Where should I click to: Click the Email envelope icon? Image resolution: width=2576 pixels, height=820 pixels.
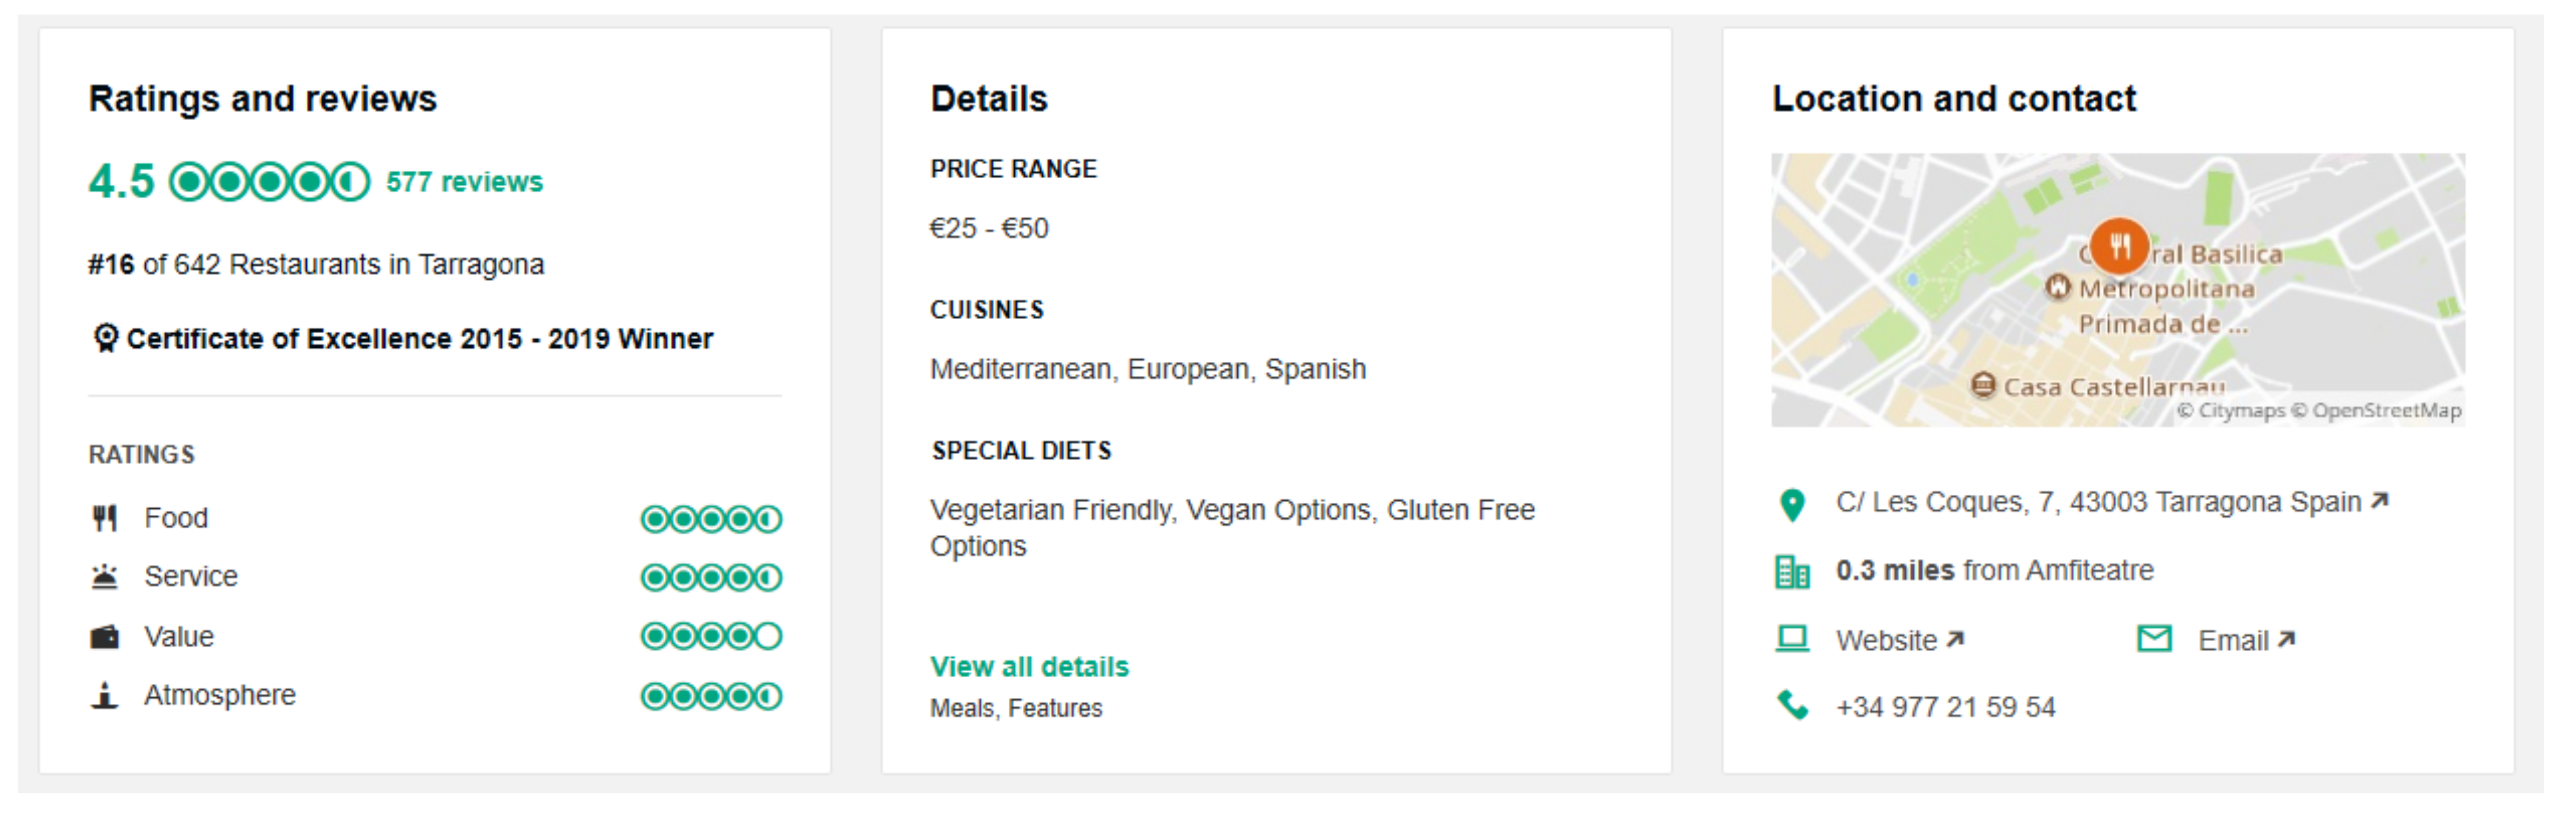tap(2154, 639)
